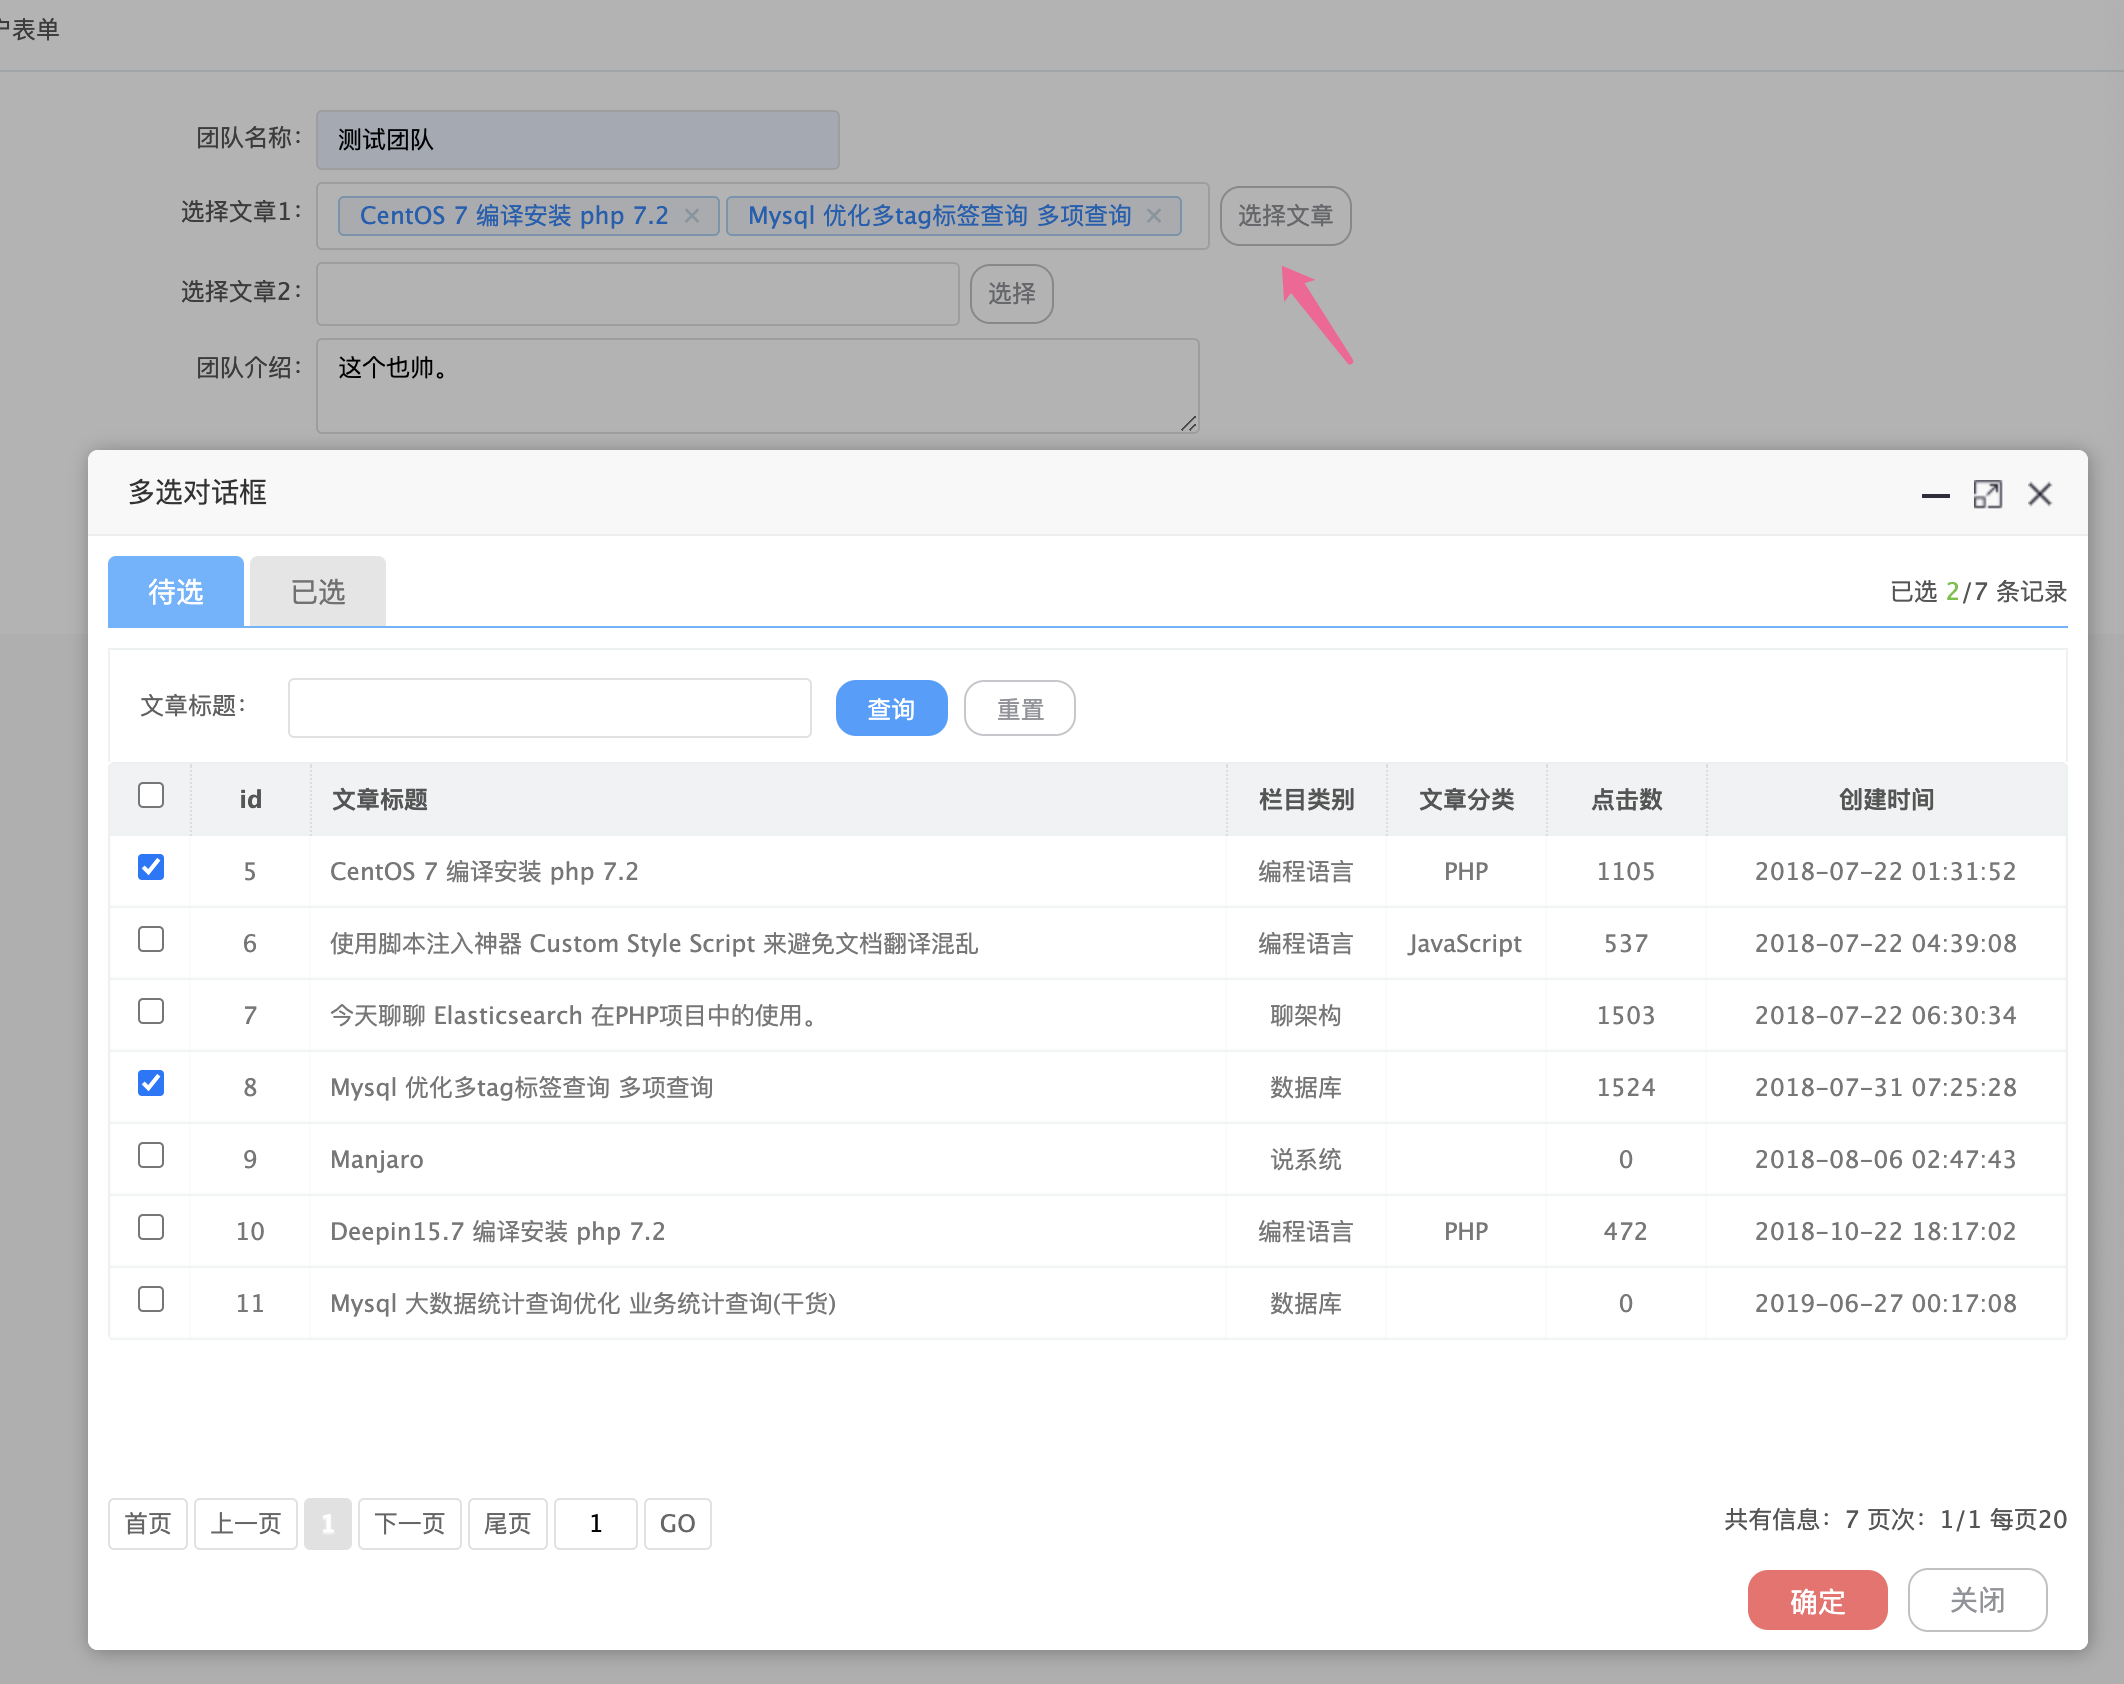The image size is (2124, 1684).
Task: Remove the Mysql 优化多tag标签查询 tag
Action: [x=1153, y=215]
